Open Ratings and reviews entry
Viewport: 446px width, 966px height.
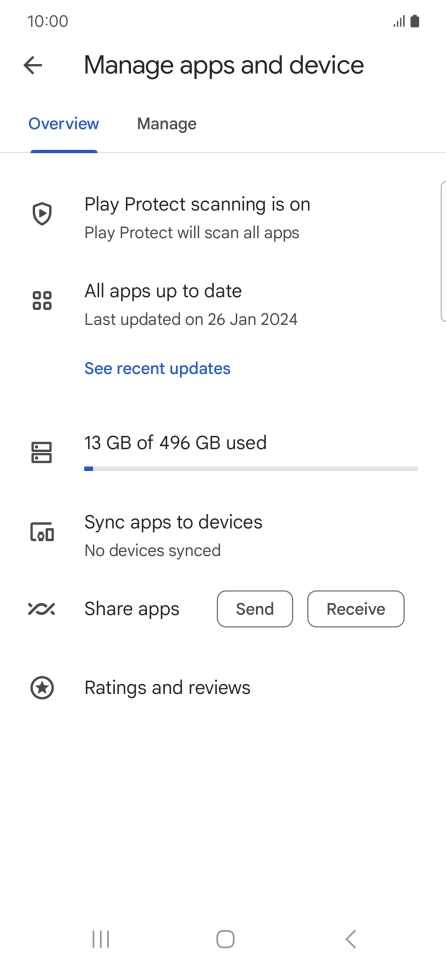click(223, 688)
